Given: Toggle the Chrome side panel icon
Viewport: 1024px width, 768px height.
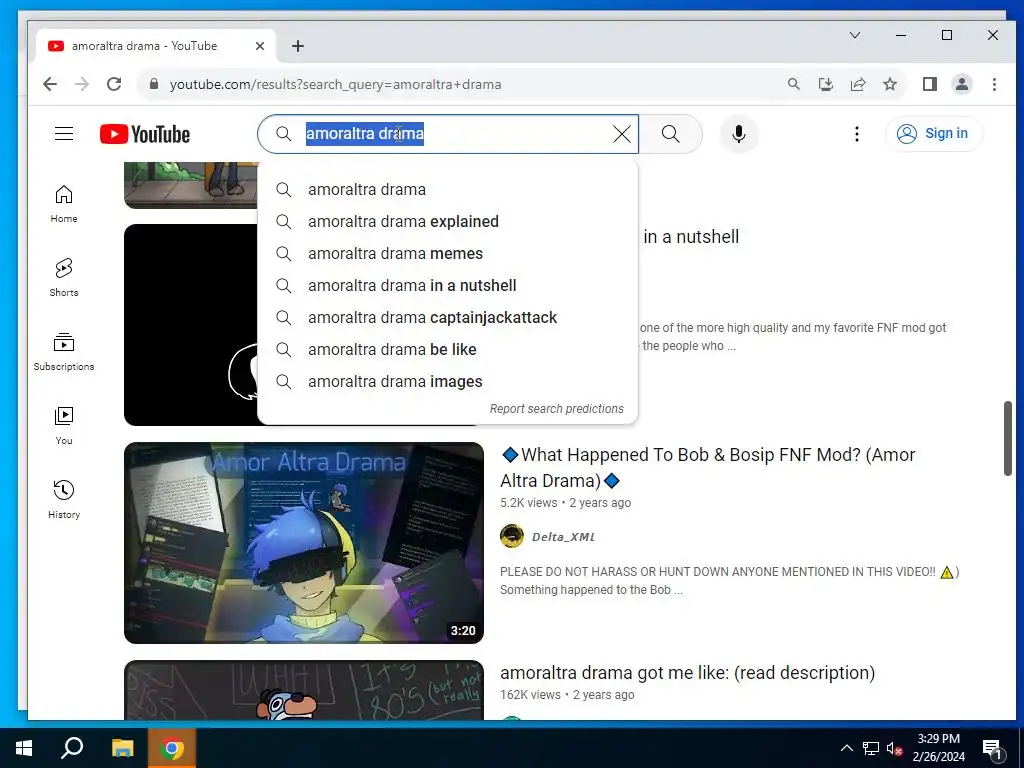Looking at the screenshot, I should point(930,84).
